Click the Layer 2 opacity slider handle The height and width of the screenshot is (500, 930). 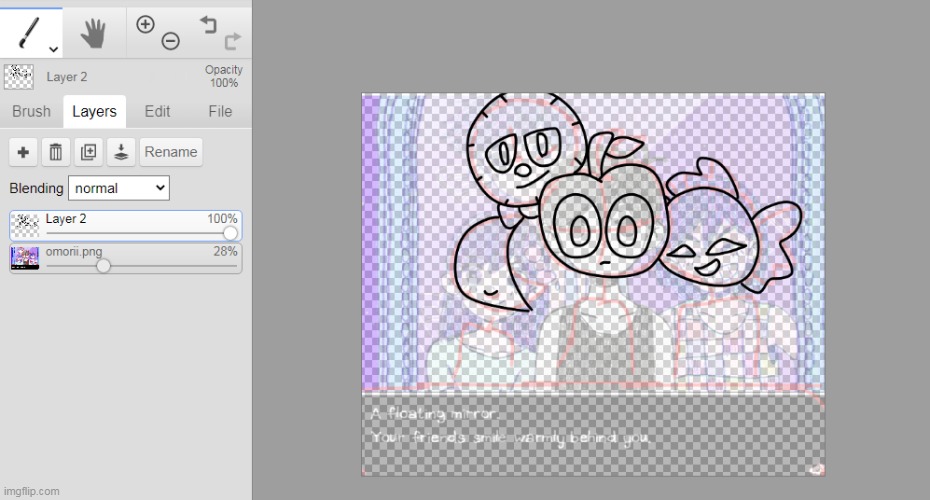pyautogui.click(x=230, y=233)
